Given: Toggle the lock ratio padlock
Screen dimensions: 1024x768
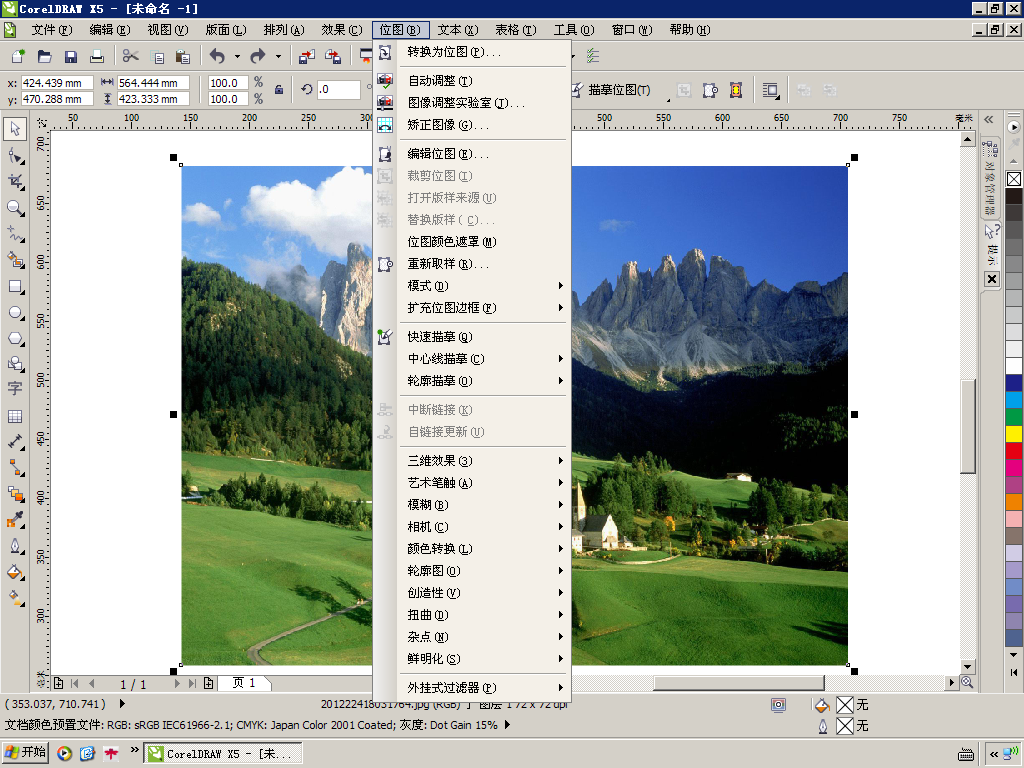Looking at the screenshot, I should [279, 90].
